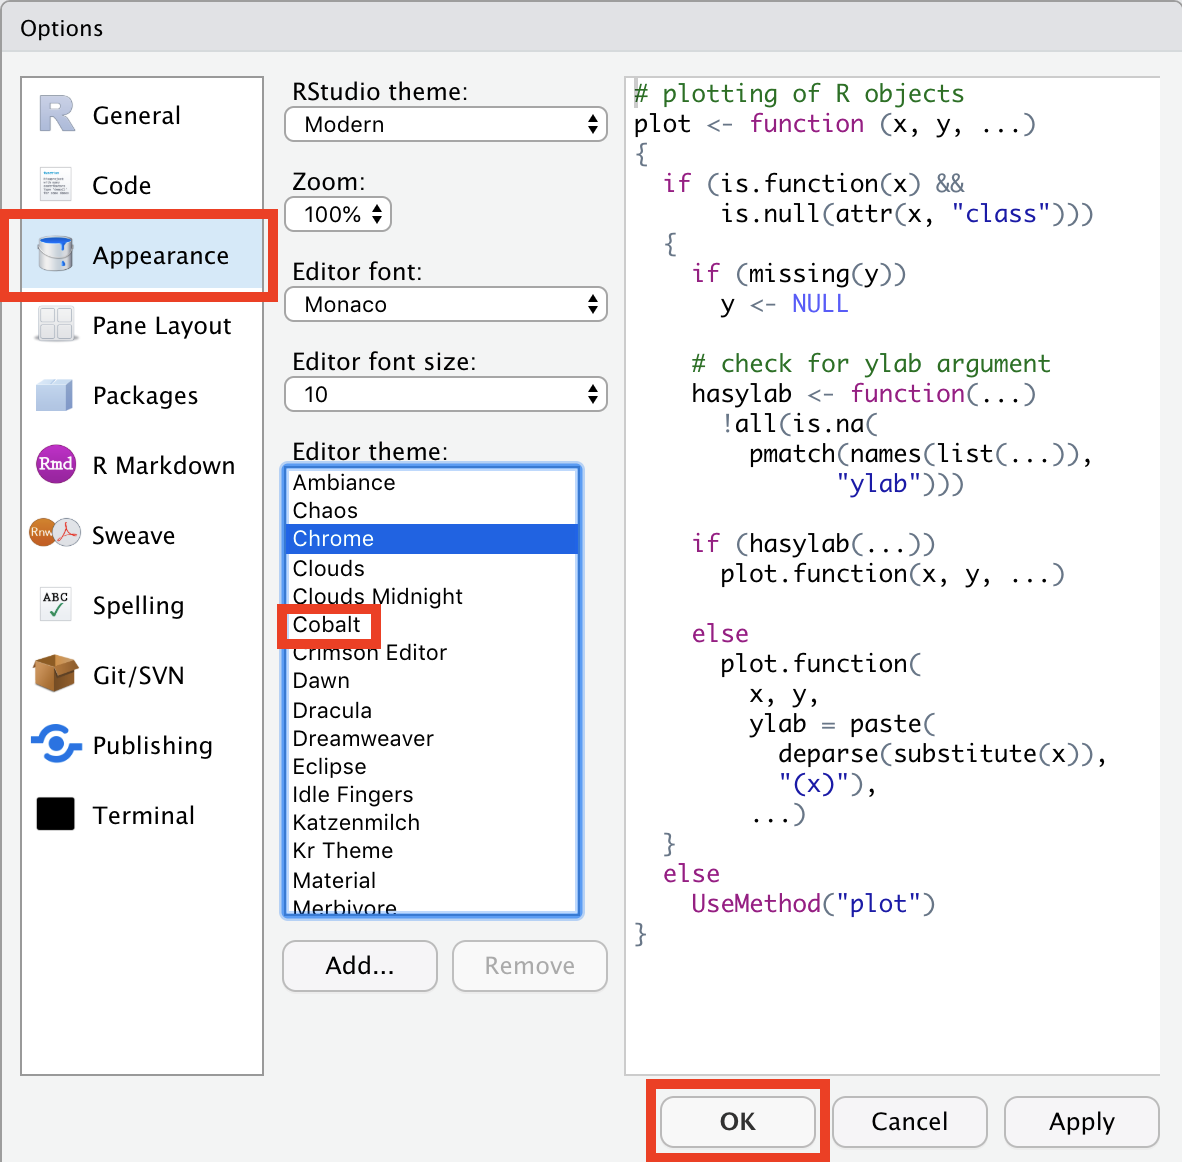Open Spelling settings via the ABC checkmark icon
Screen dimensions: 1182x1162
(x=55, y=604)
